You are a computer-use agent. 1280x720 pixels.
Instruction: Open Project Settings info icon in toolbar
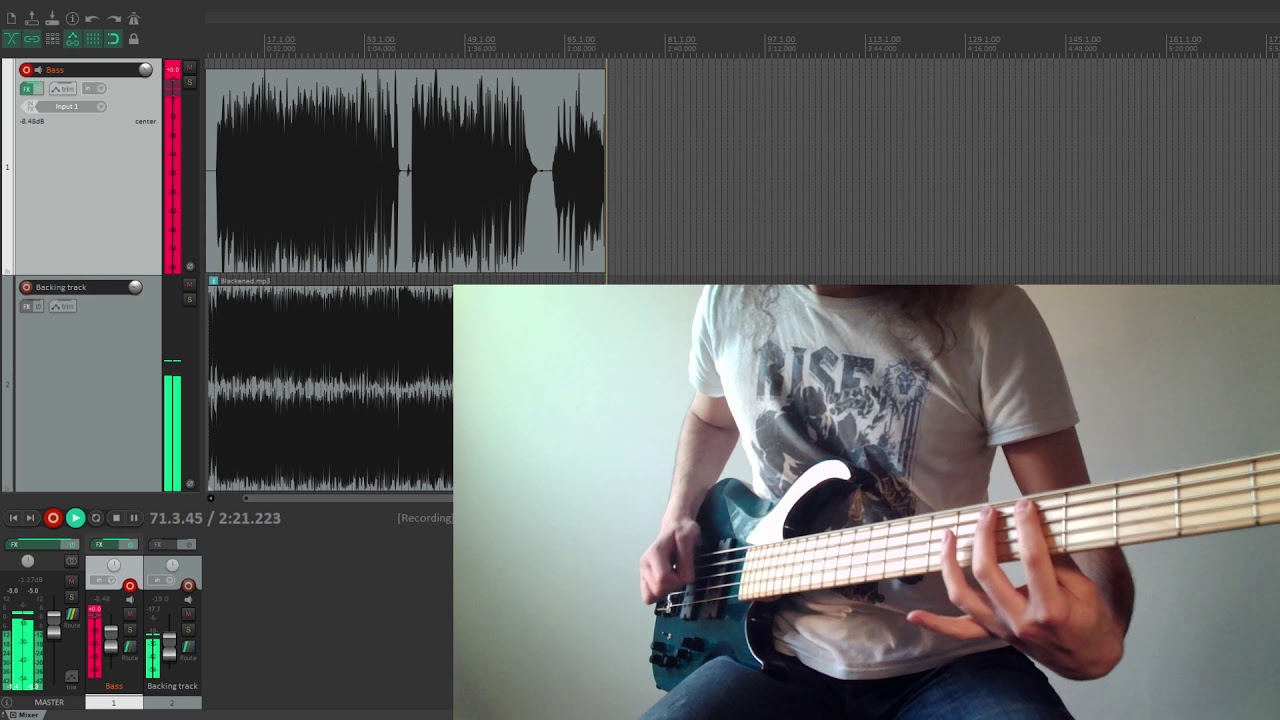tap(72, 19)
